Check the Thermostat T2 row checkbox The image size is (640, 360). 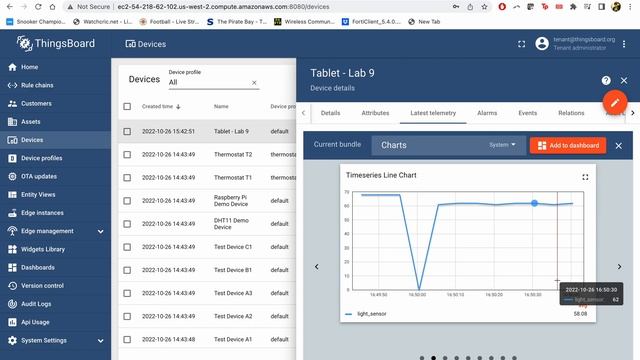(127, 155)
